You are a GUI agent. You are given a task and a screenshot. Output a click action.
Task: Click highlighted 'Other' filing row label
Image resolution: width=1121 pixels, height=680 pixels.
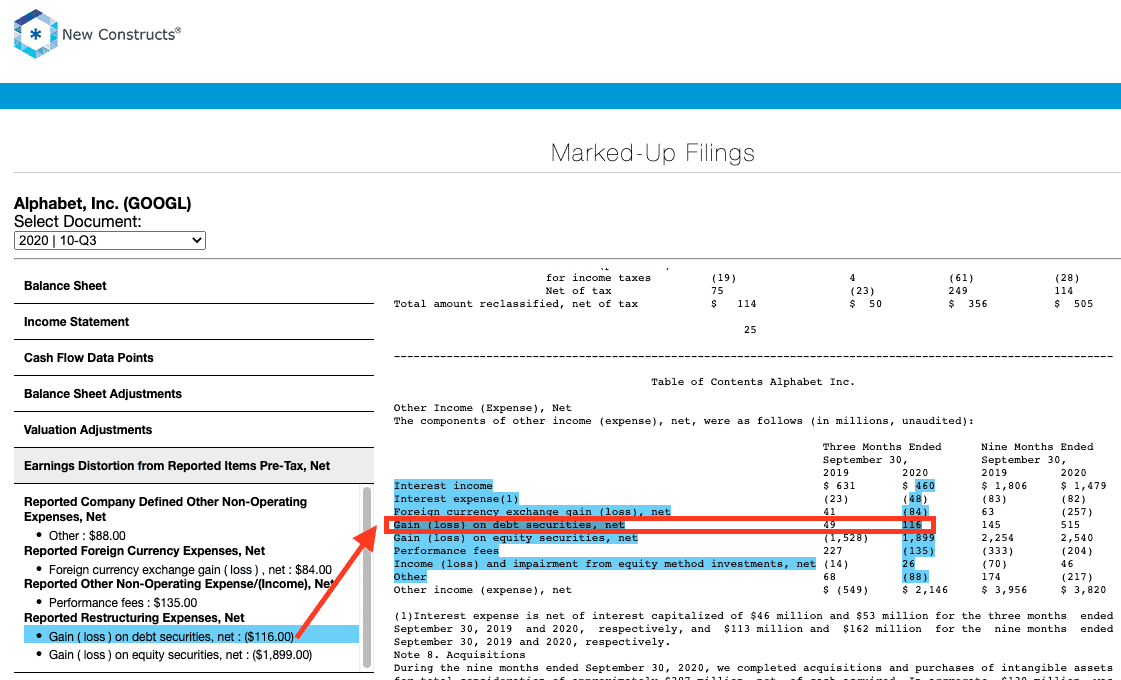click(410, 576)
